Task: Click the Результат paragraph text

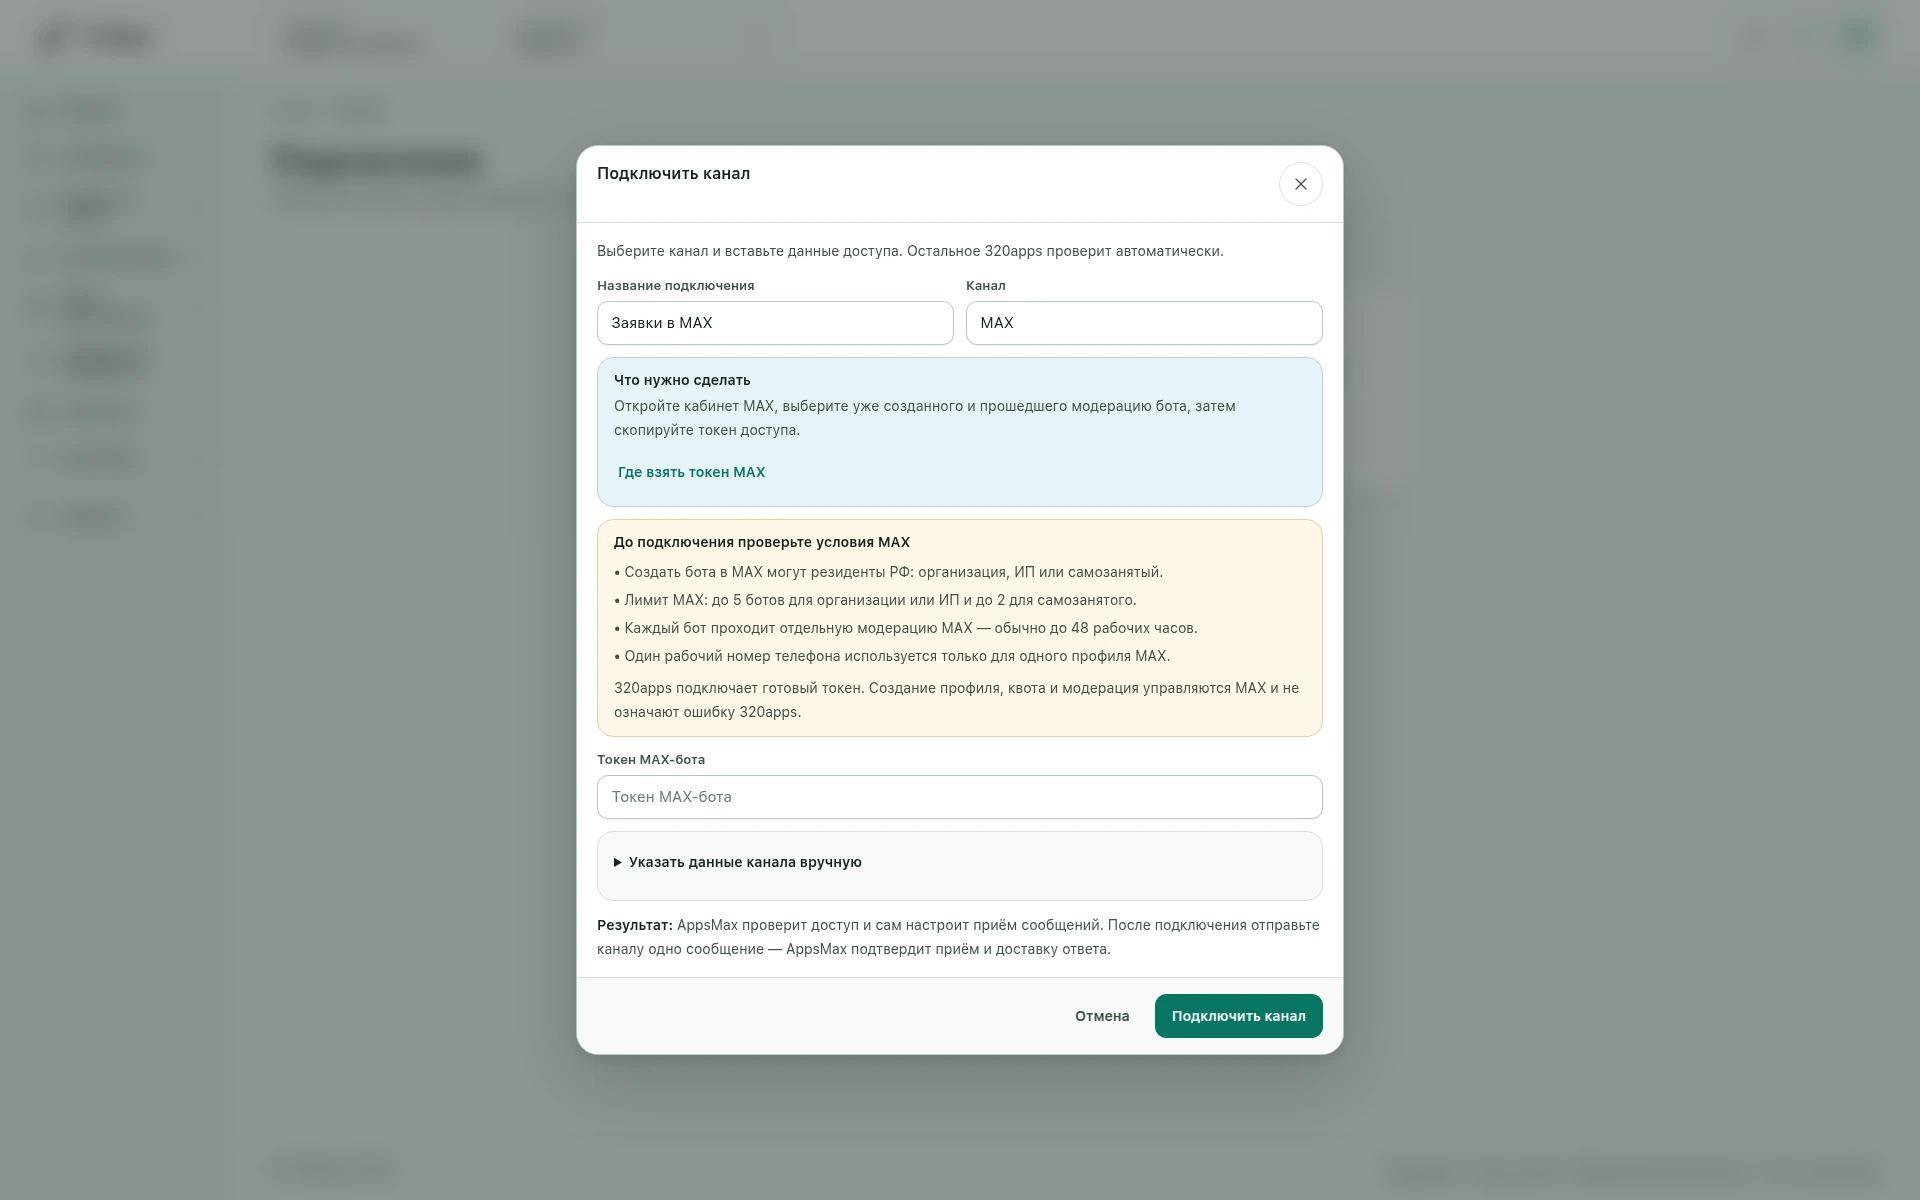Action: tap(958, 937)
